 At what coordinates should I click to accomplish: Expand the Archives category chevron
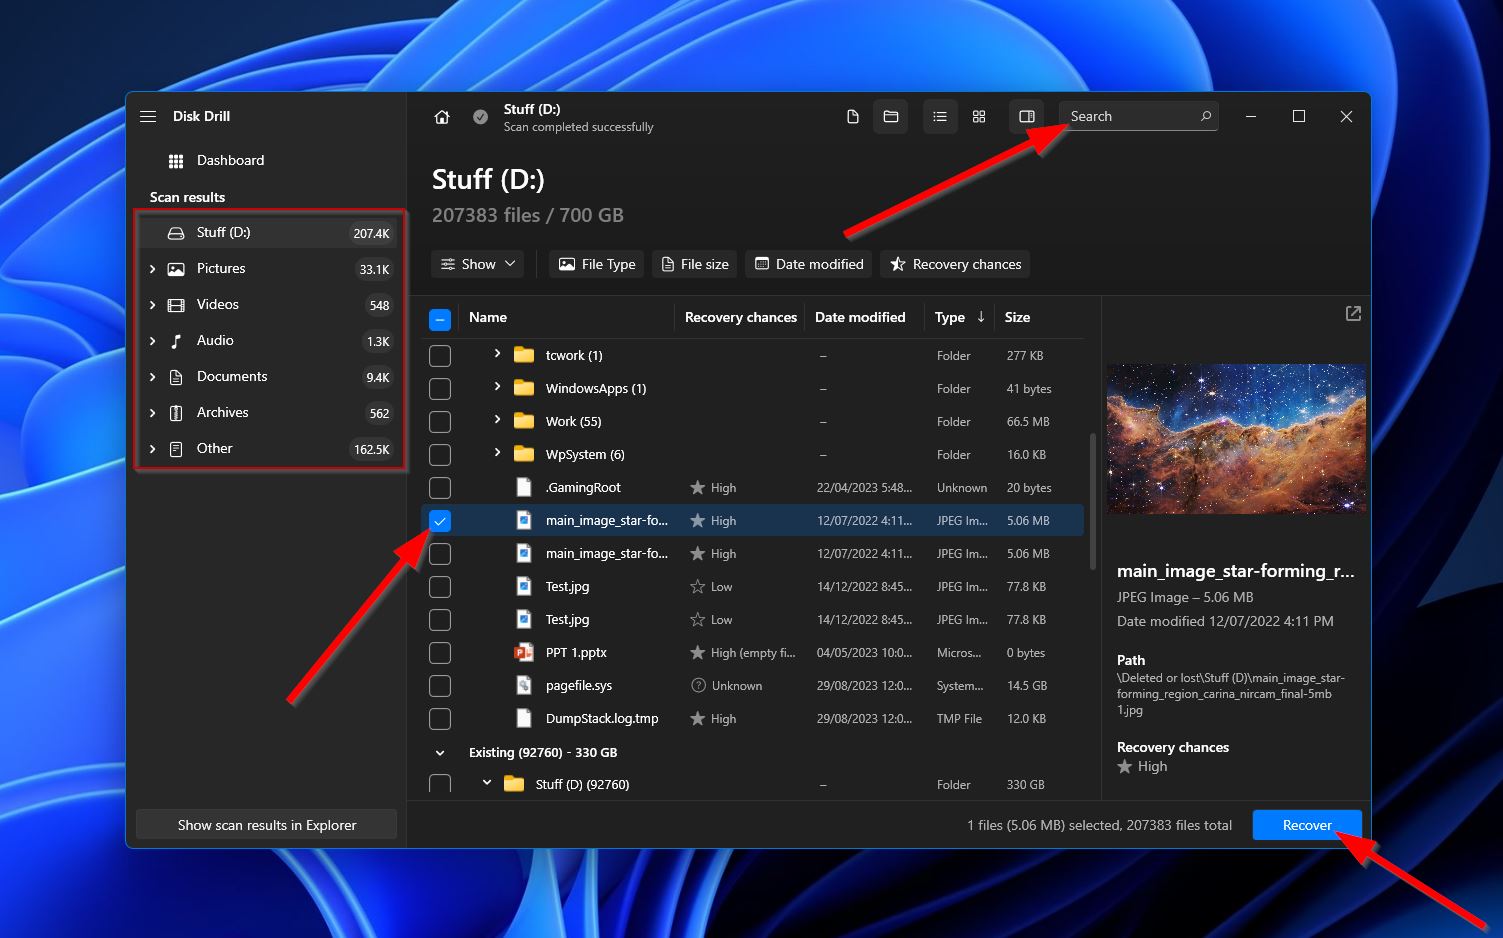pos(152,413)
